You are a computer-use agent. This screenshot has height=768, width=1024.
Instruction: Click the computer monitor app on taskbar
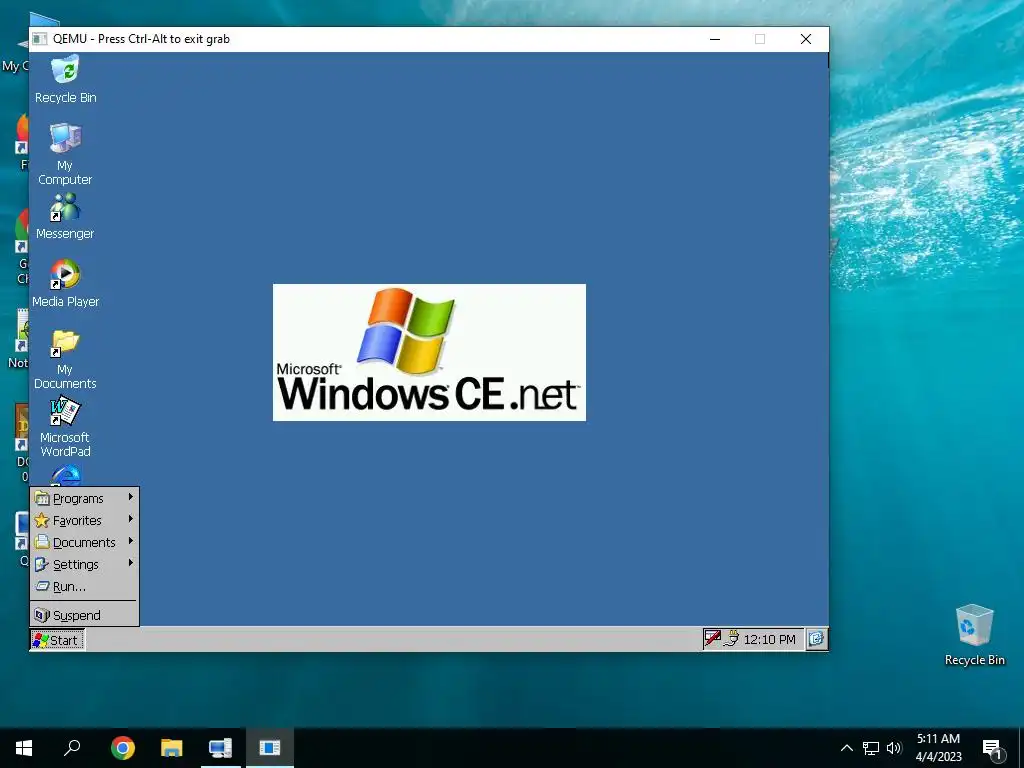221,748
